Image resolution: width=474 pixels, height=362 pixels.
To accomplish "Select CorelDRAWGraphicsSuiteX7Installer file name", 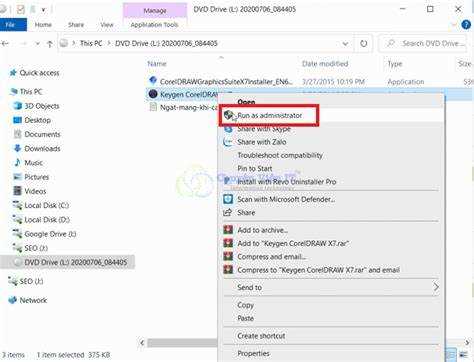I will coord(226,82).
